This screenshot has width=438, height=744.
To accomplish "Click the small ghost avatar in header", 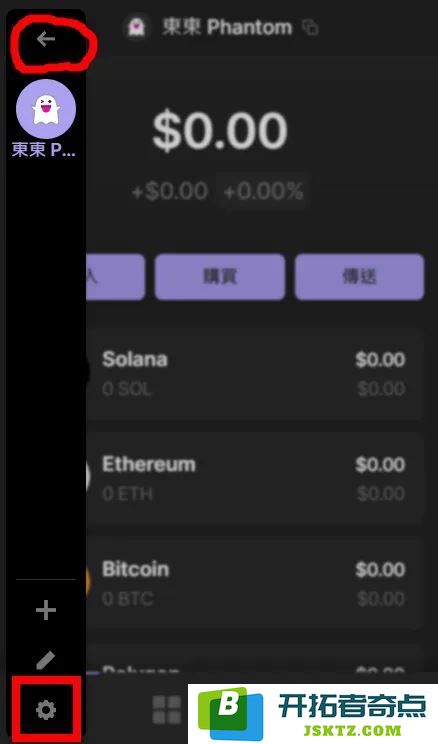I will pos(137,27).
